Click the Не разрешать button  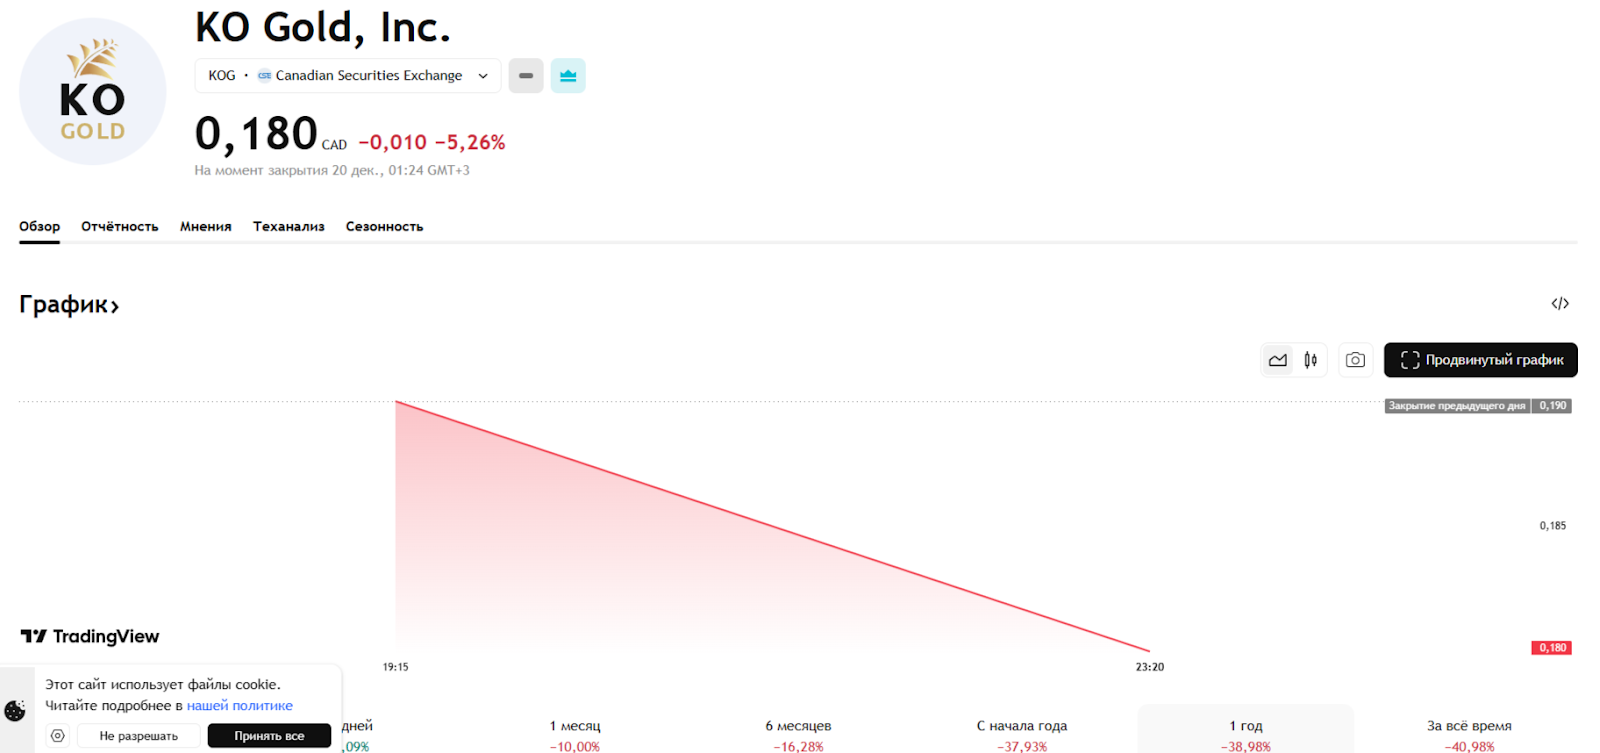pyautogui.click(x=139, y=736)
